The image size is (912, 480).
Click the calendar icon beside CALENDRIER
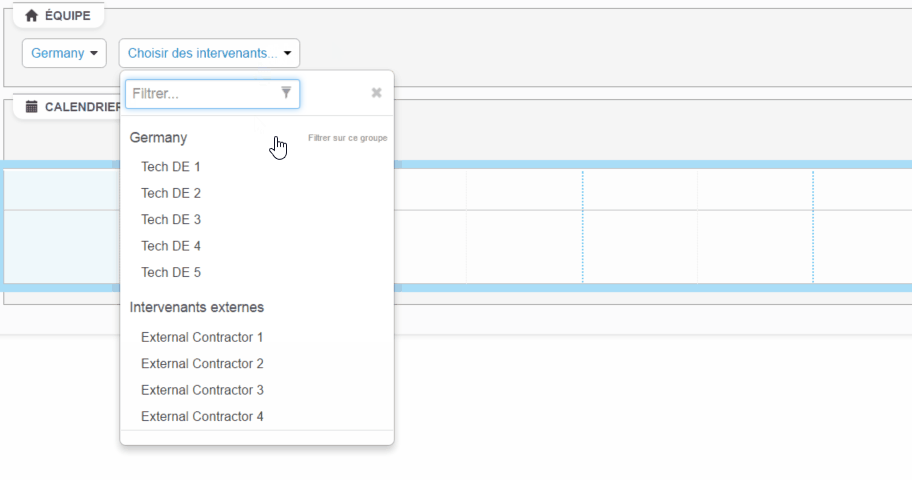coord(31,106)
